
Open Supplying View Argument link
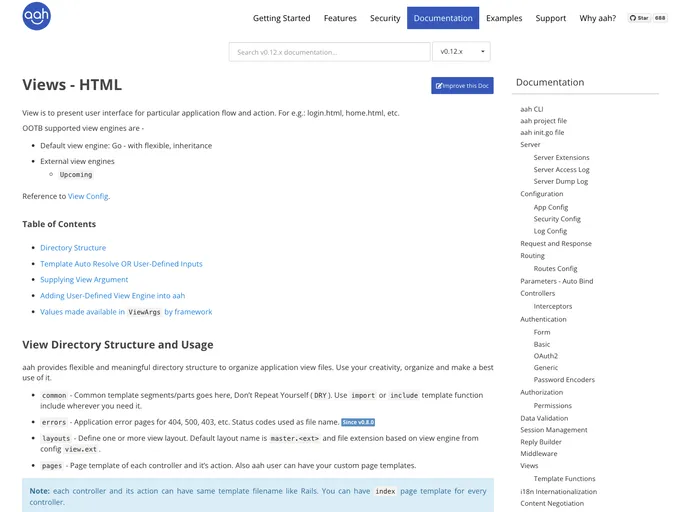pyautogui.click(x=84, y=280)
